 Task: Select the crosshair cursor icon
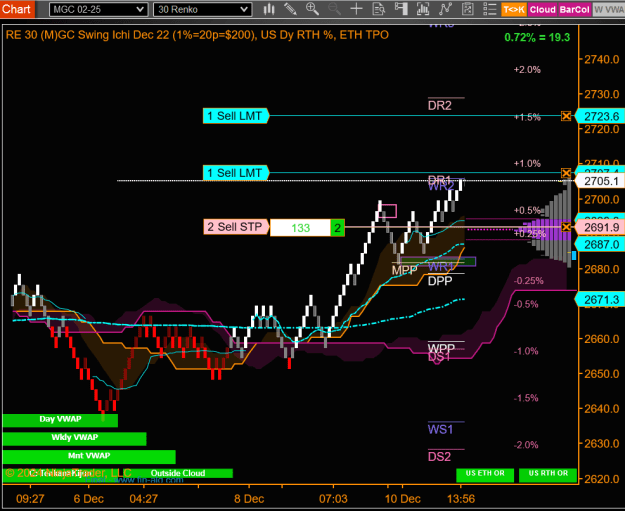click(356, 9)
